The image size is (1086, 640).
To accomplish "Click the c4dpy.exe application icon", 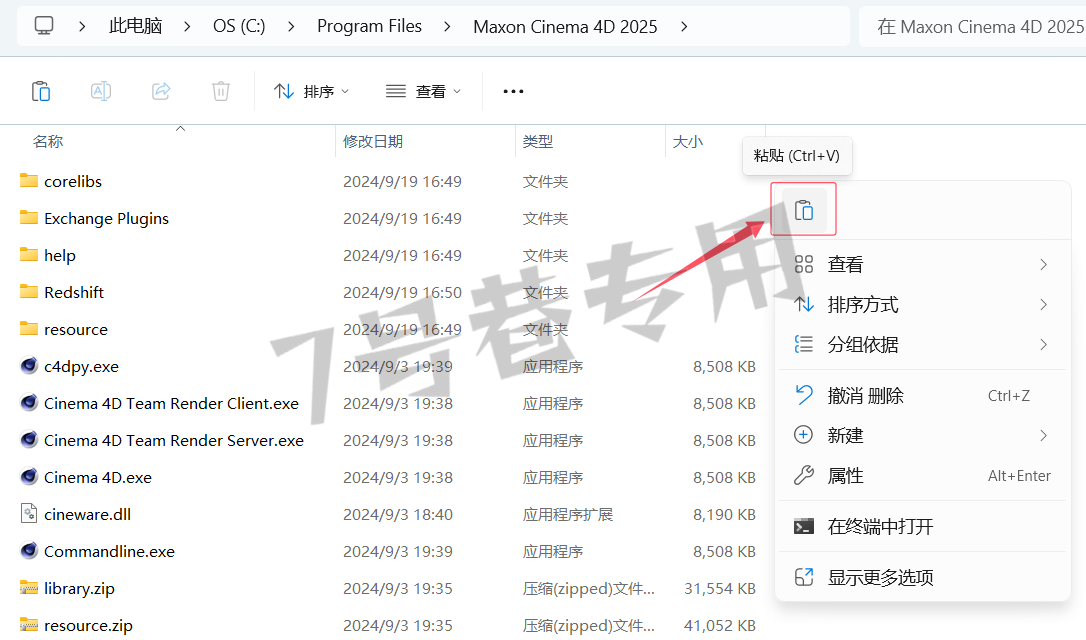I will tap(29, 366).
